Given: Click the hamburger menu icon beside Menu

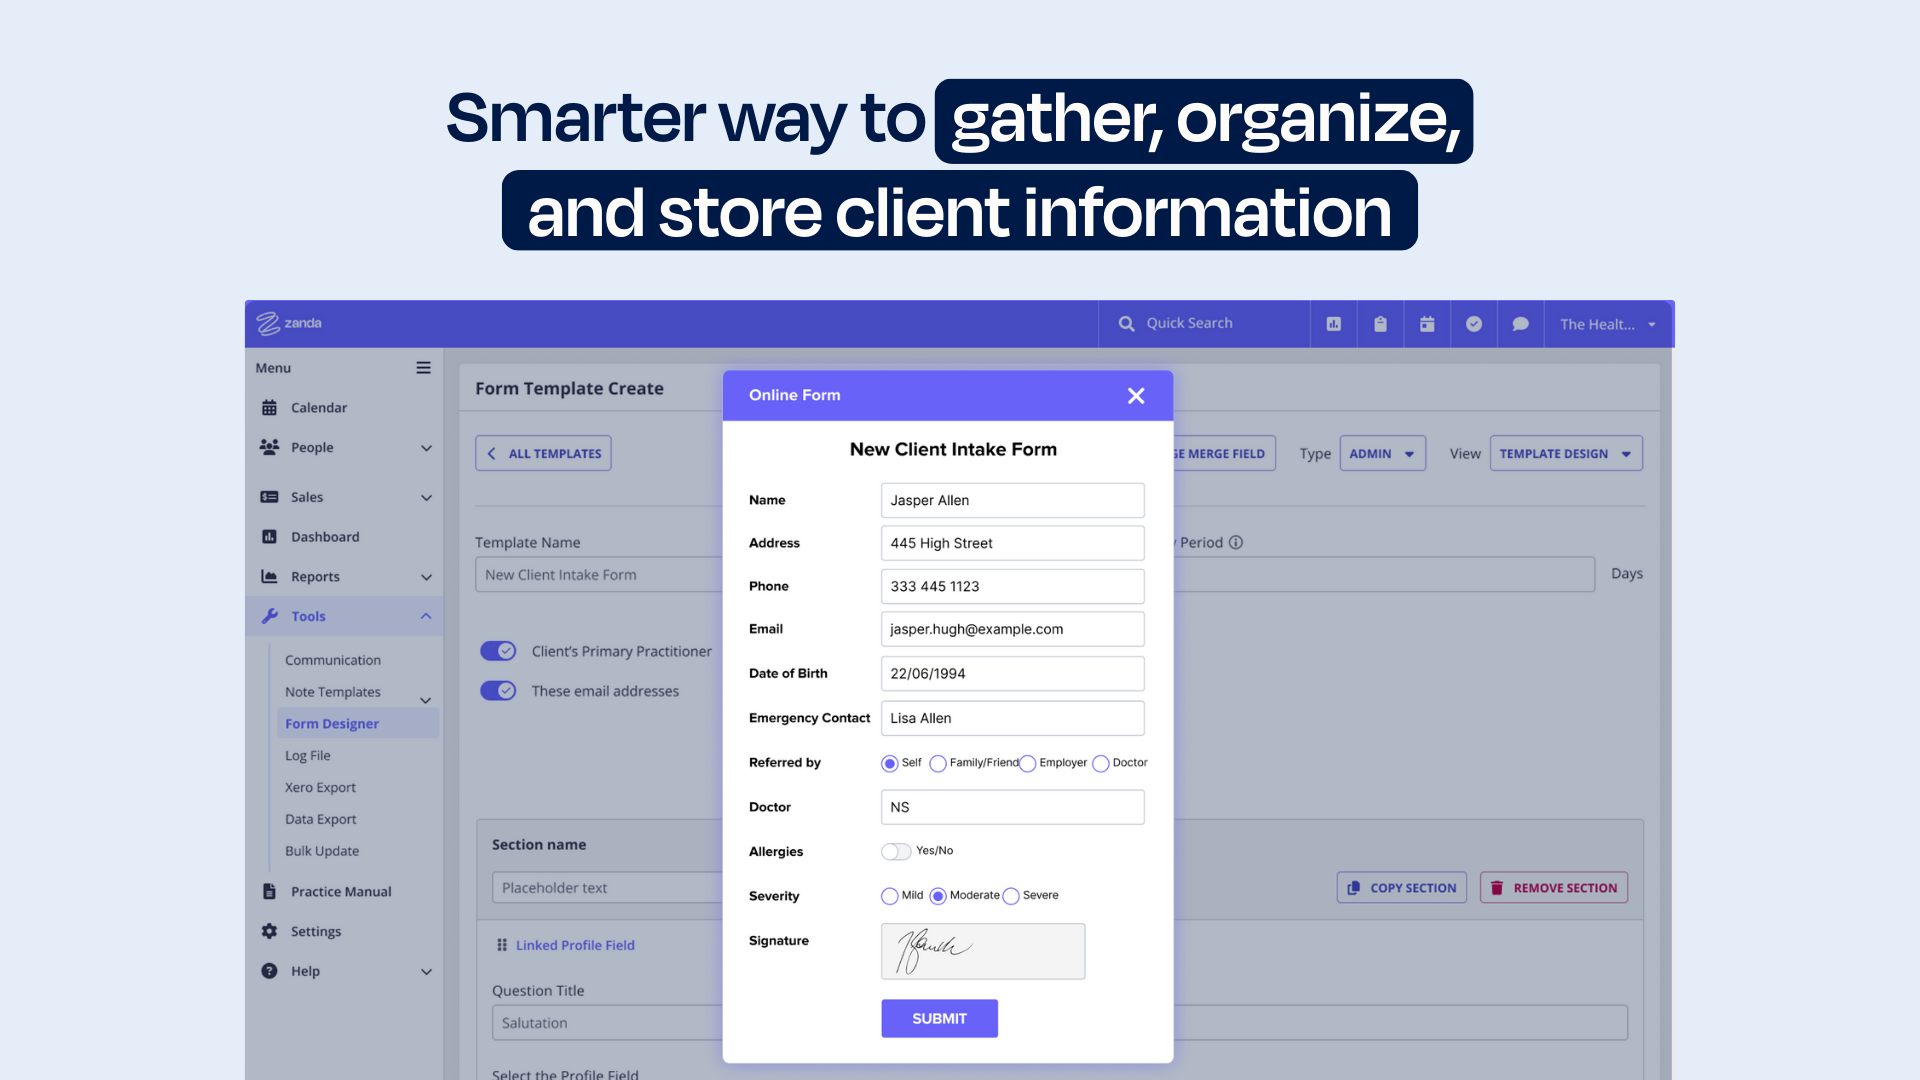Looking at the screenshot, I should (424, 368).
